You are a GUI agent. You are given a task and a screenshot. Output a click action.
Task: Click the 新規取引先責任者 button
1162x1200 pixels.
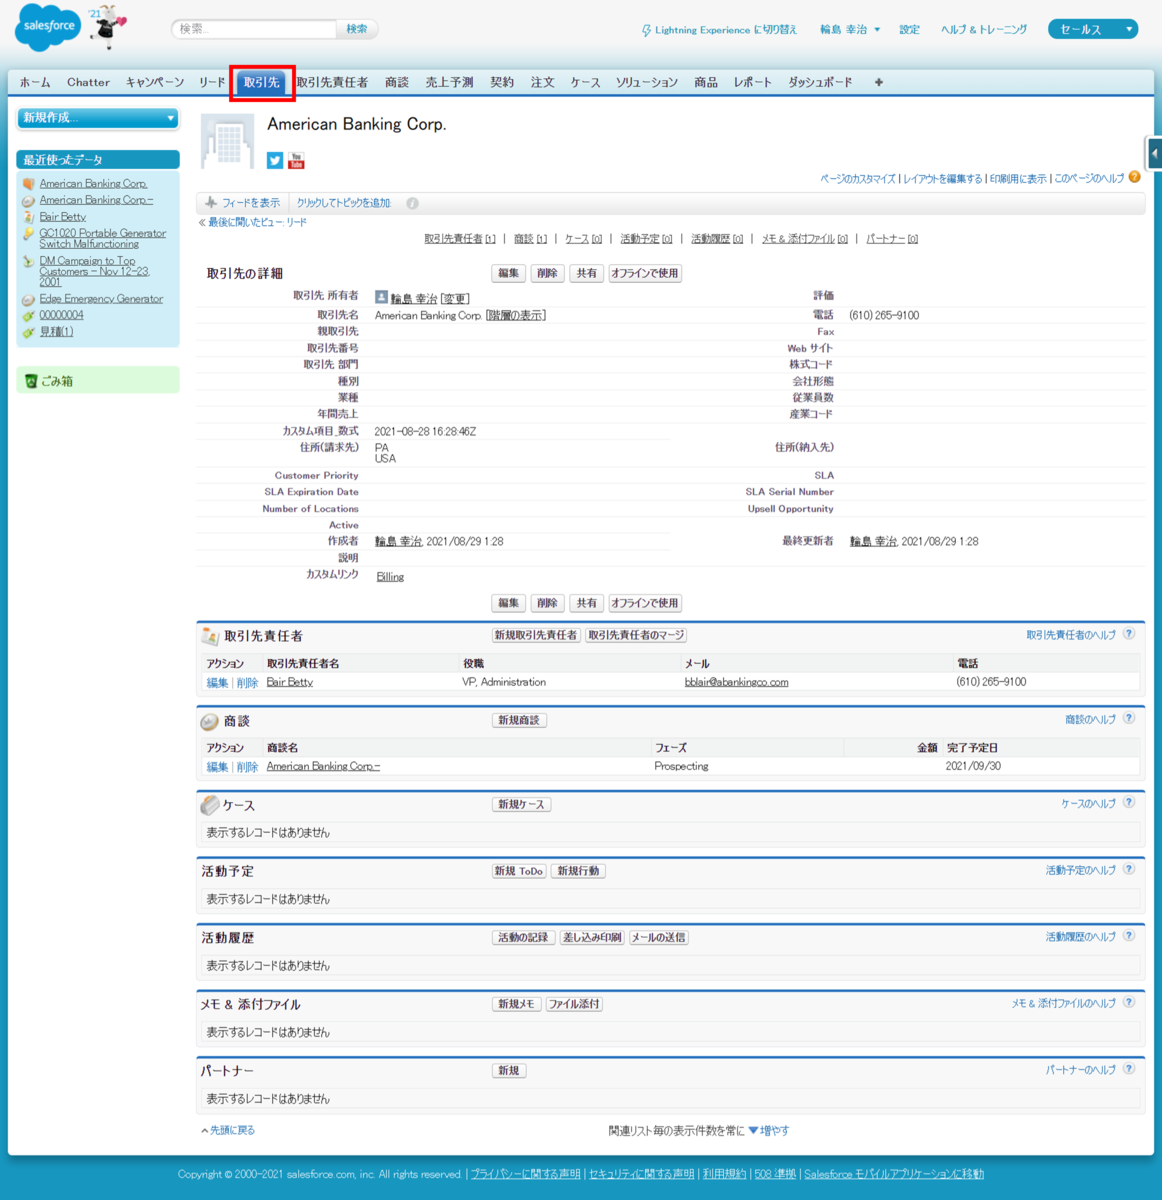(536, 635)
